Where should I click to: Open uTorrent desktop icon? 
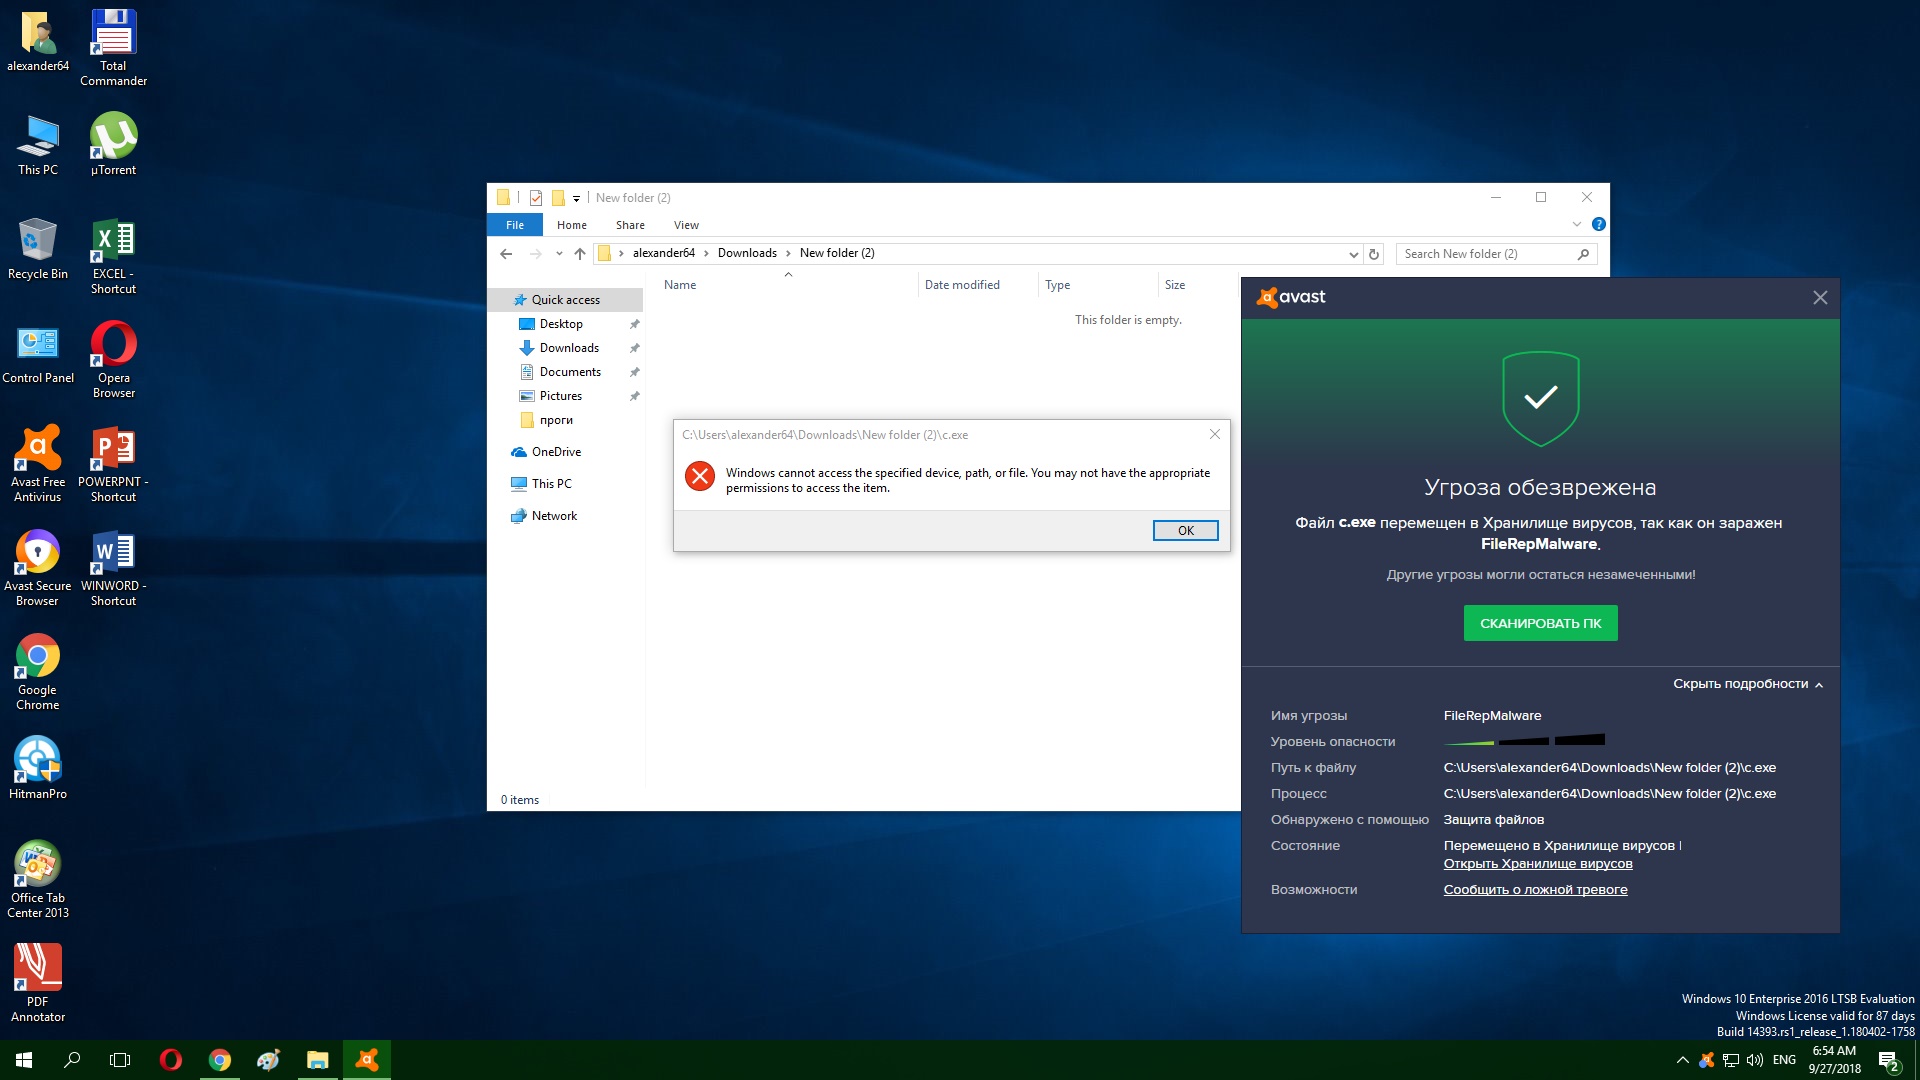click(x=113, y=143)
